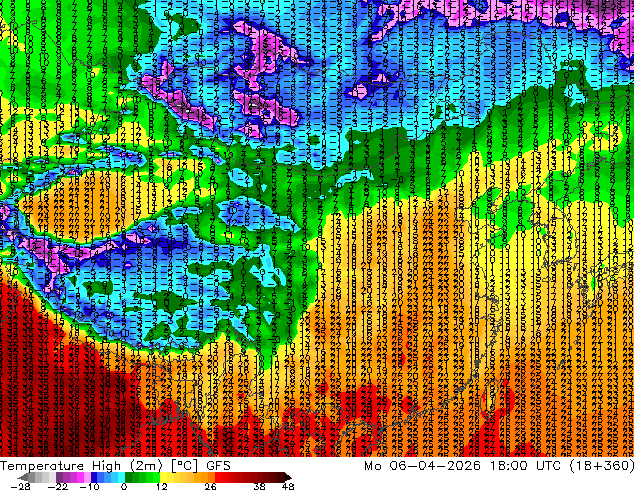Click the -22 label on the color scale
634x490 pixels.
58,486
